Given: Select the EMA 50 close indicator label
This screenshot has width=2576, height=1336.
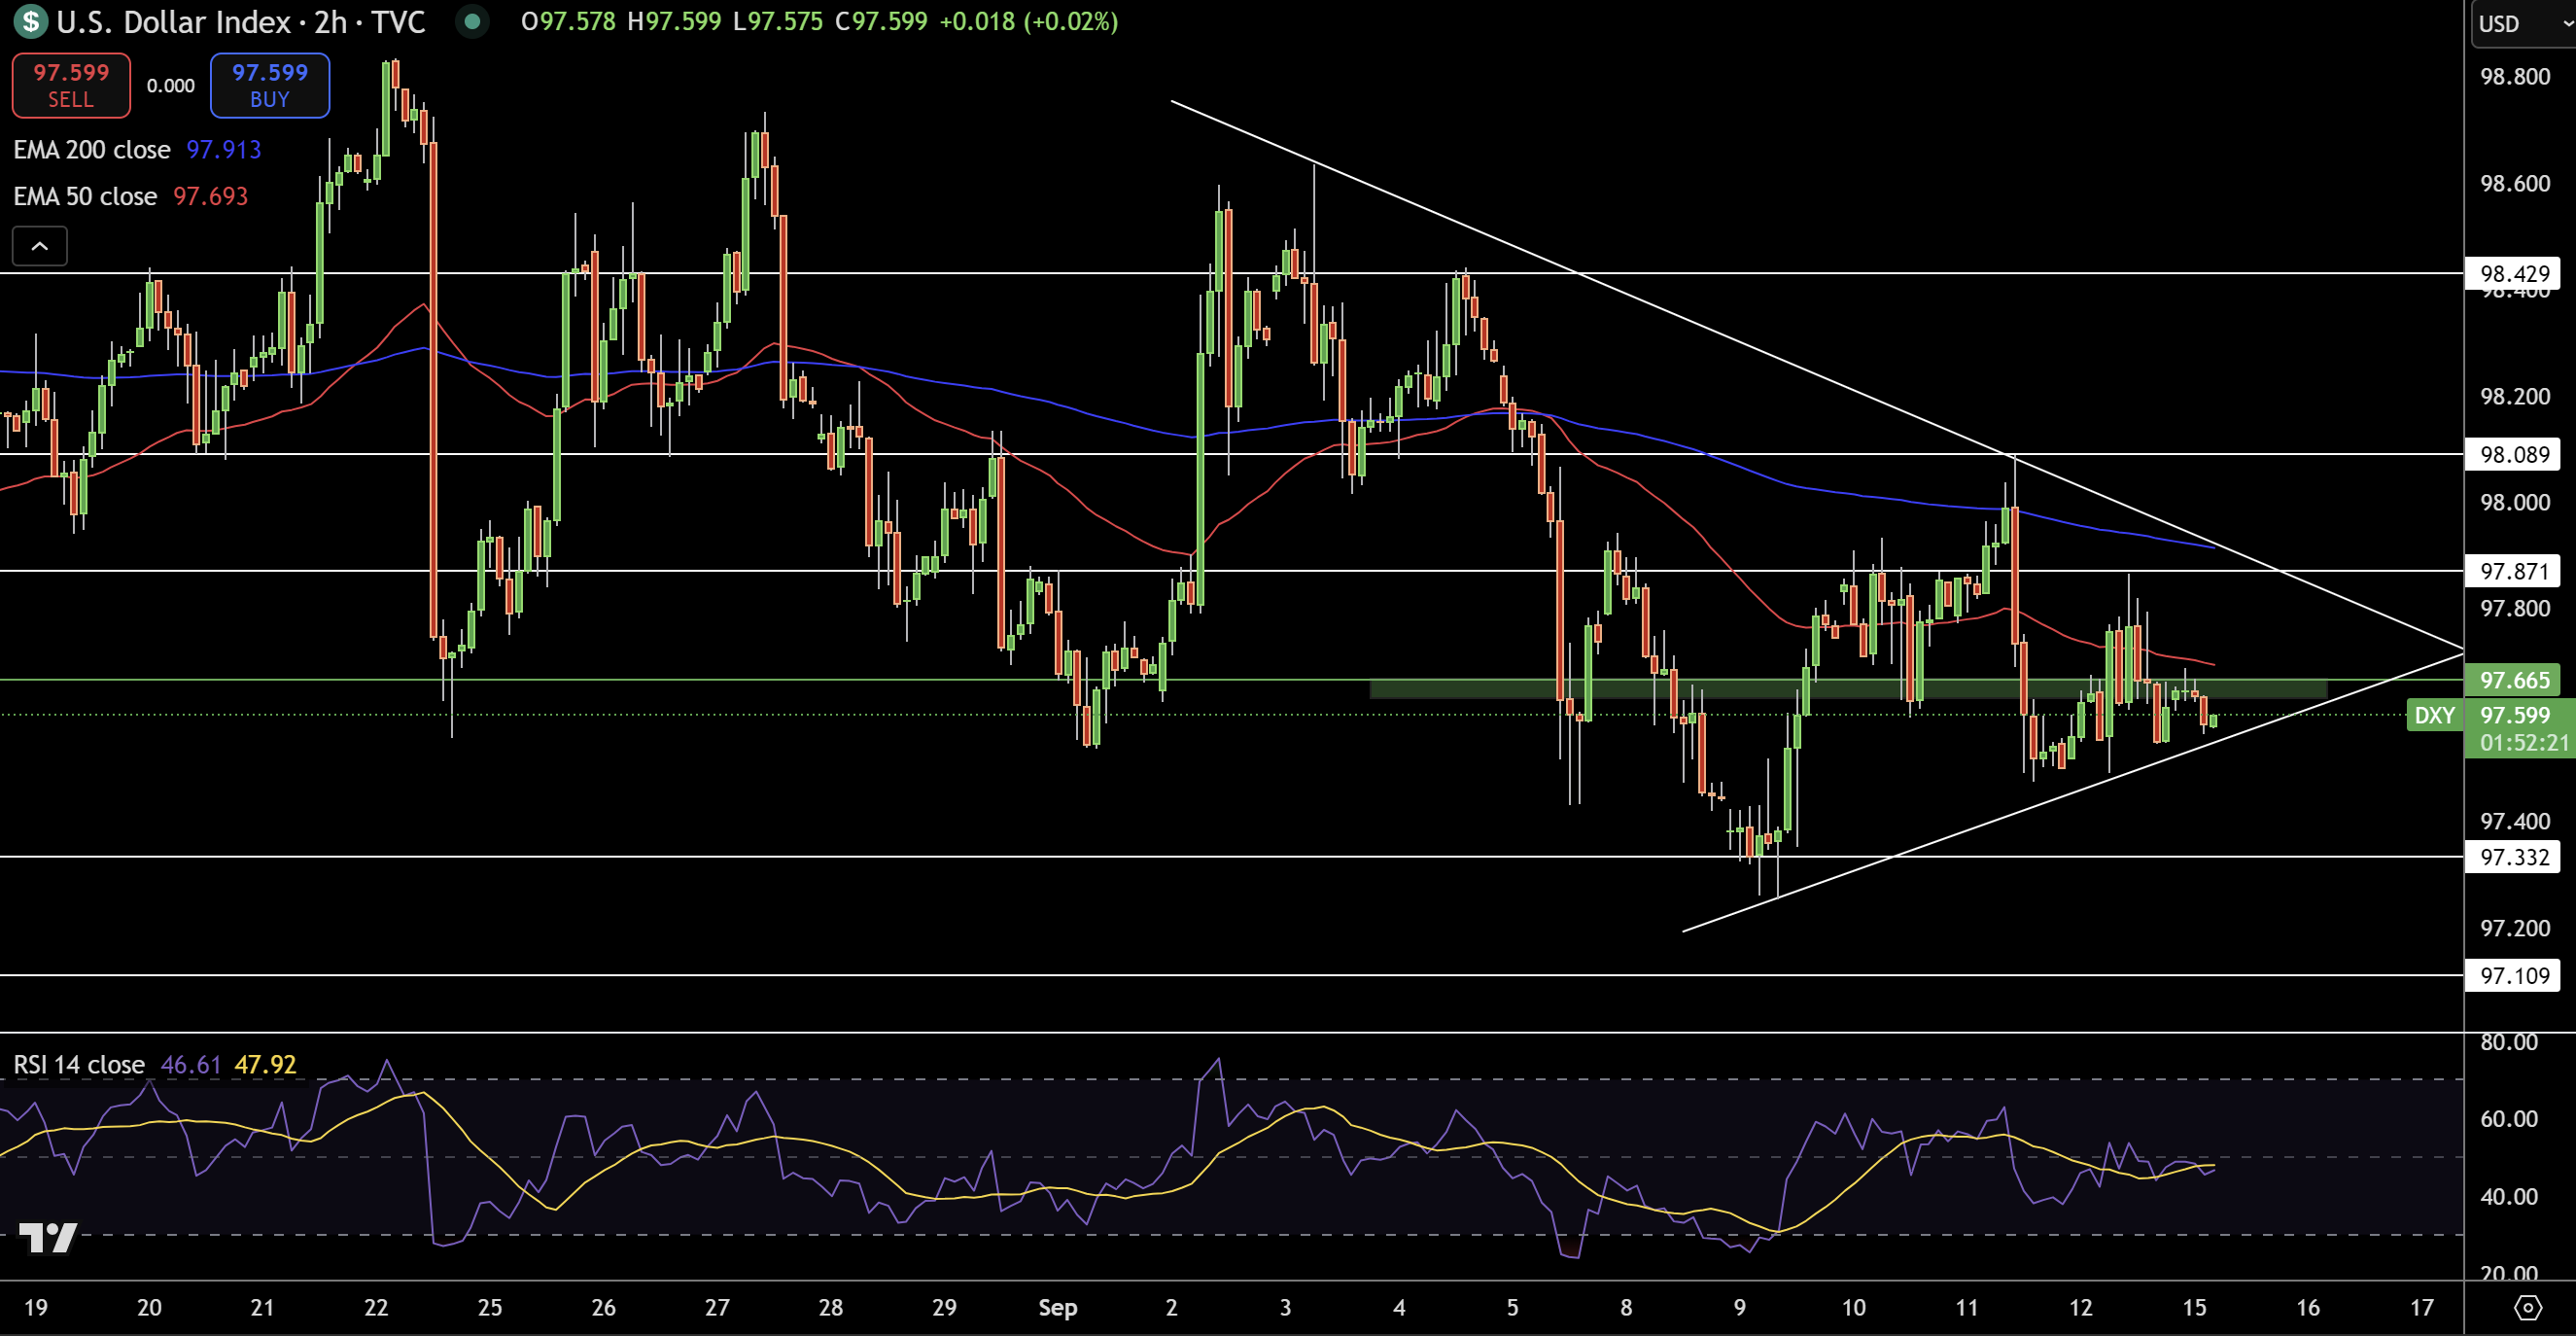Looking at the screenshot, I should [x=85, y=196].
